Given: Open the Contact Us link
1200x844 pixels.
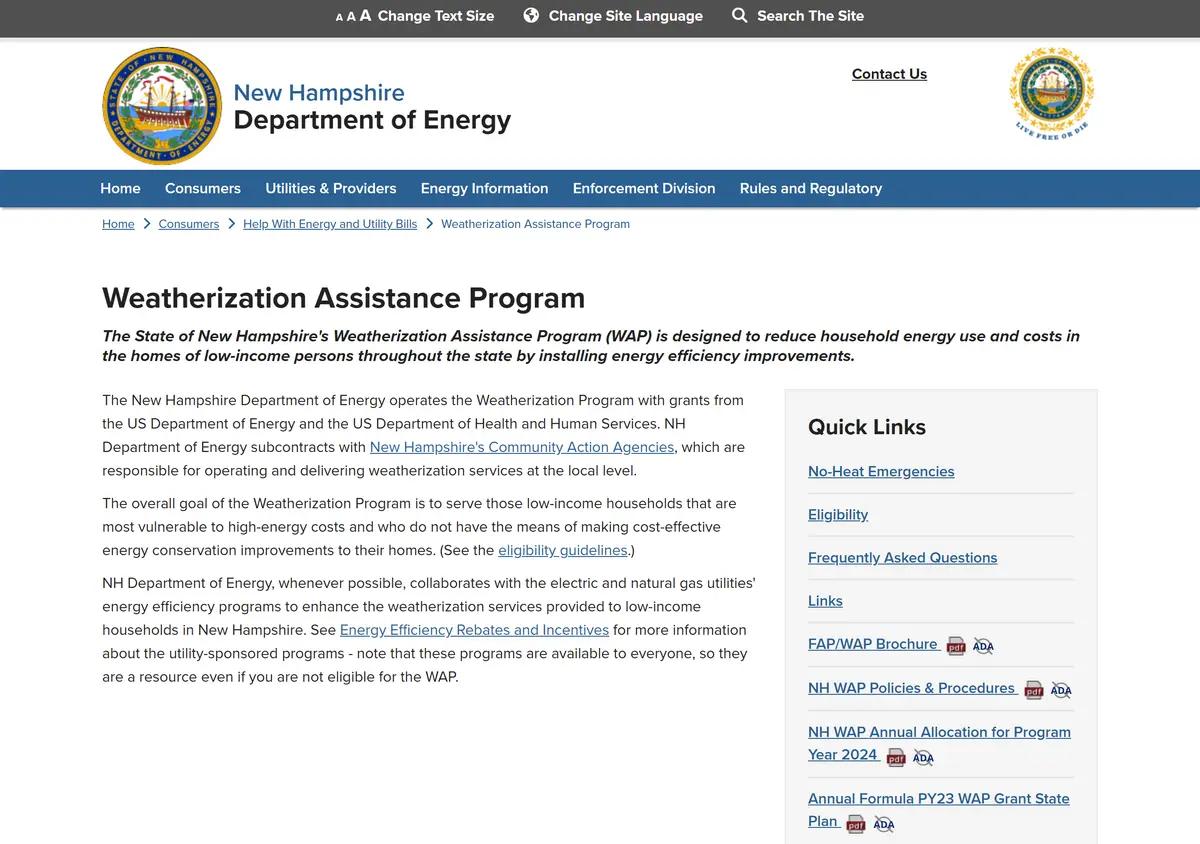Looking at the screenshot, I should (x=889, y=74).
